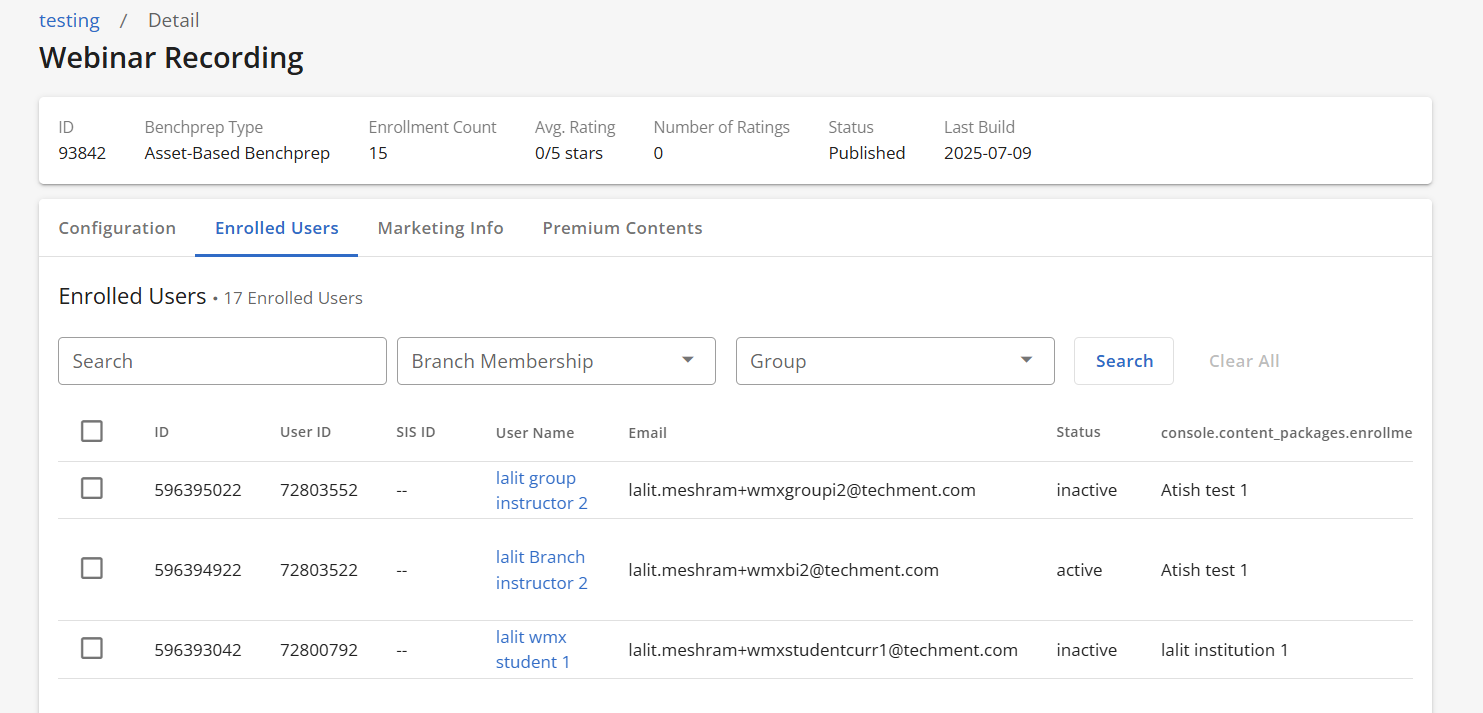Open the Group dropdown
Viewport: 1483px width, 713px height.
pyautogui.click(x=880, y=361)
